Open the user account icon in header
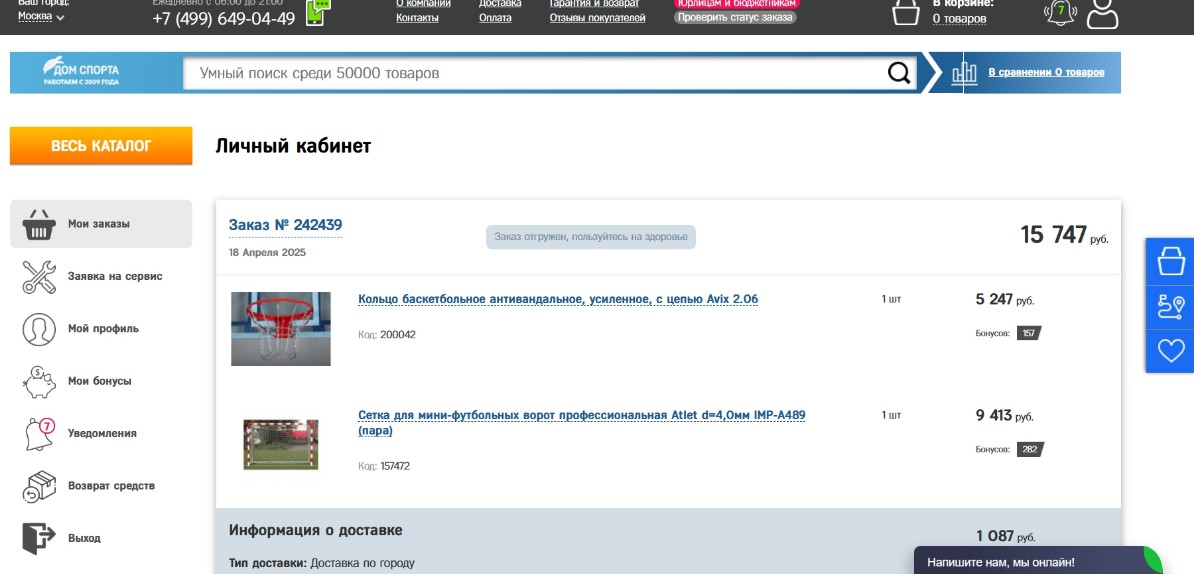Image resolution: width=1194 pixels, height=574 pixels. [1102, 13]
